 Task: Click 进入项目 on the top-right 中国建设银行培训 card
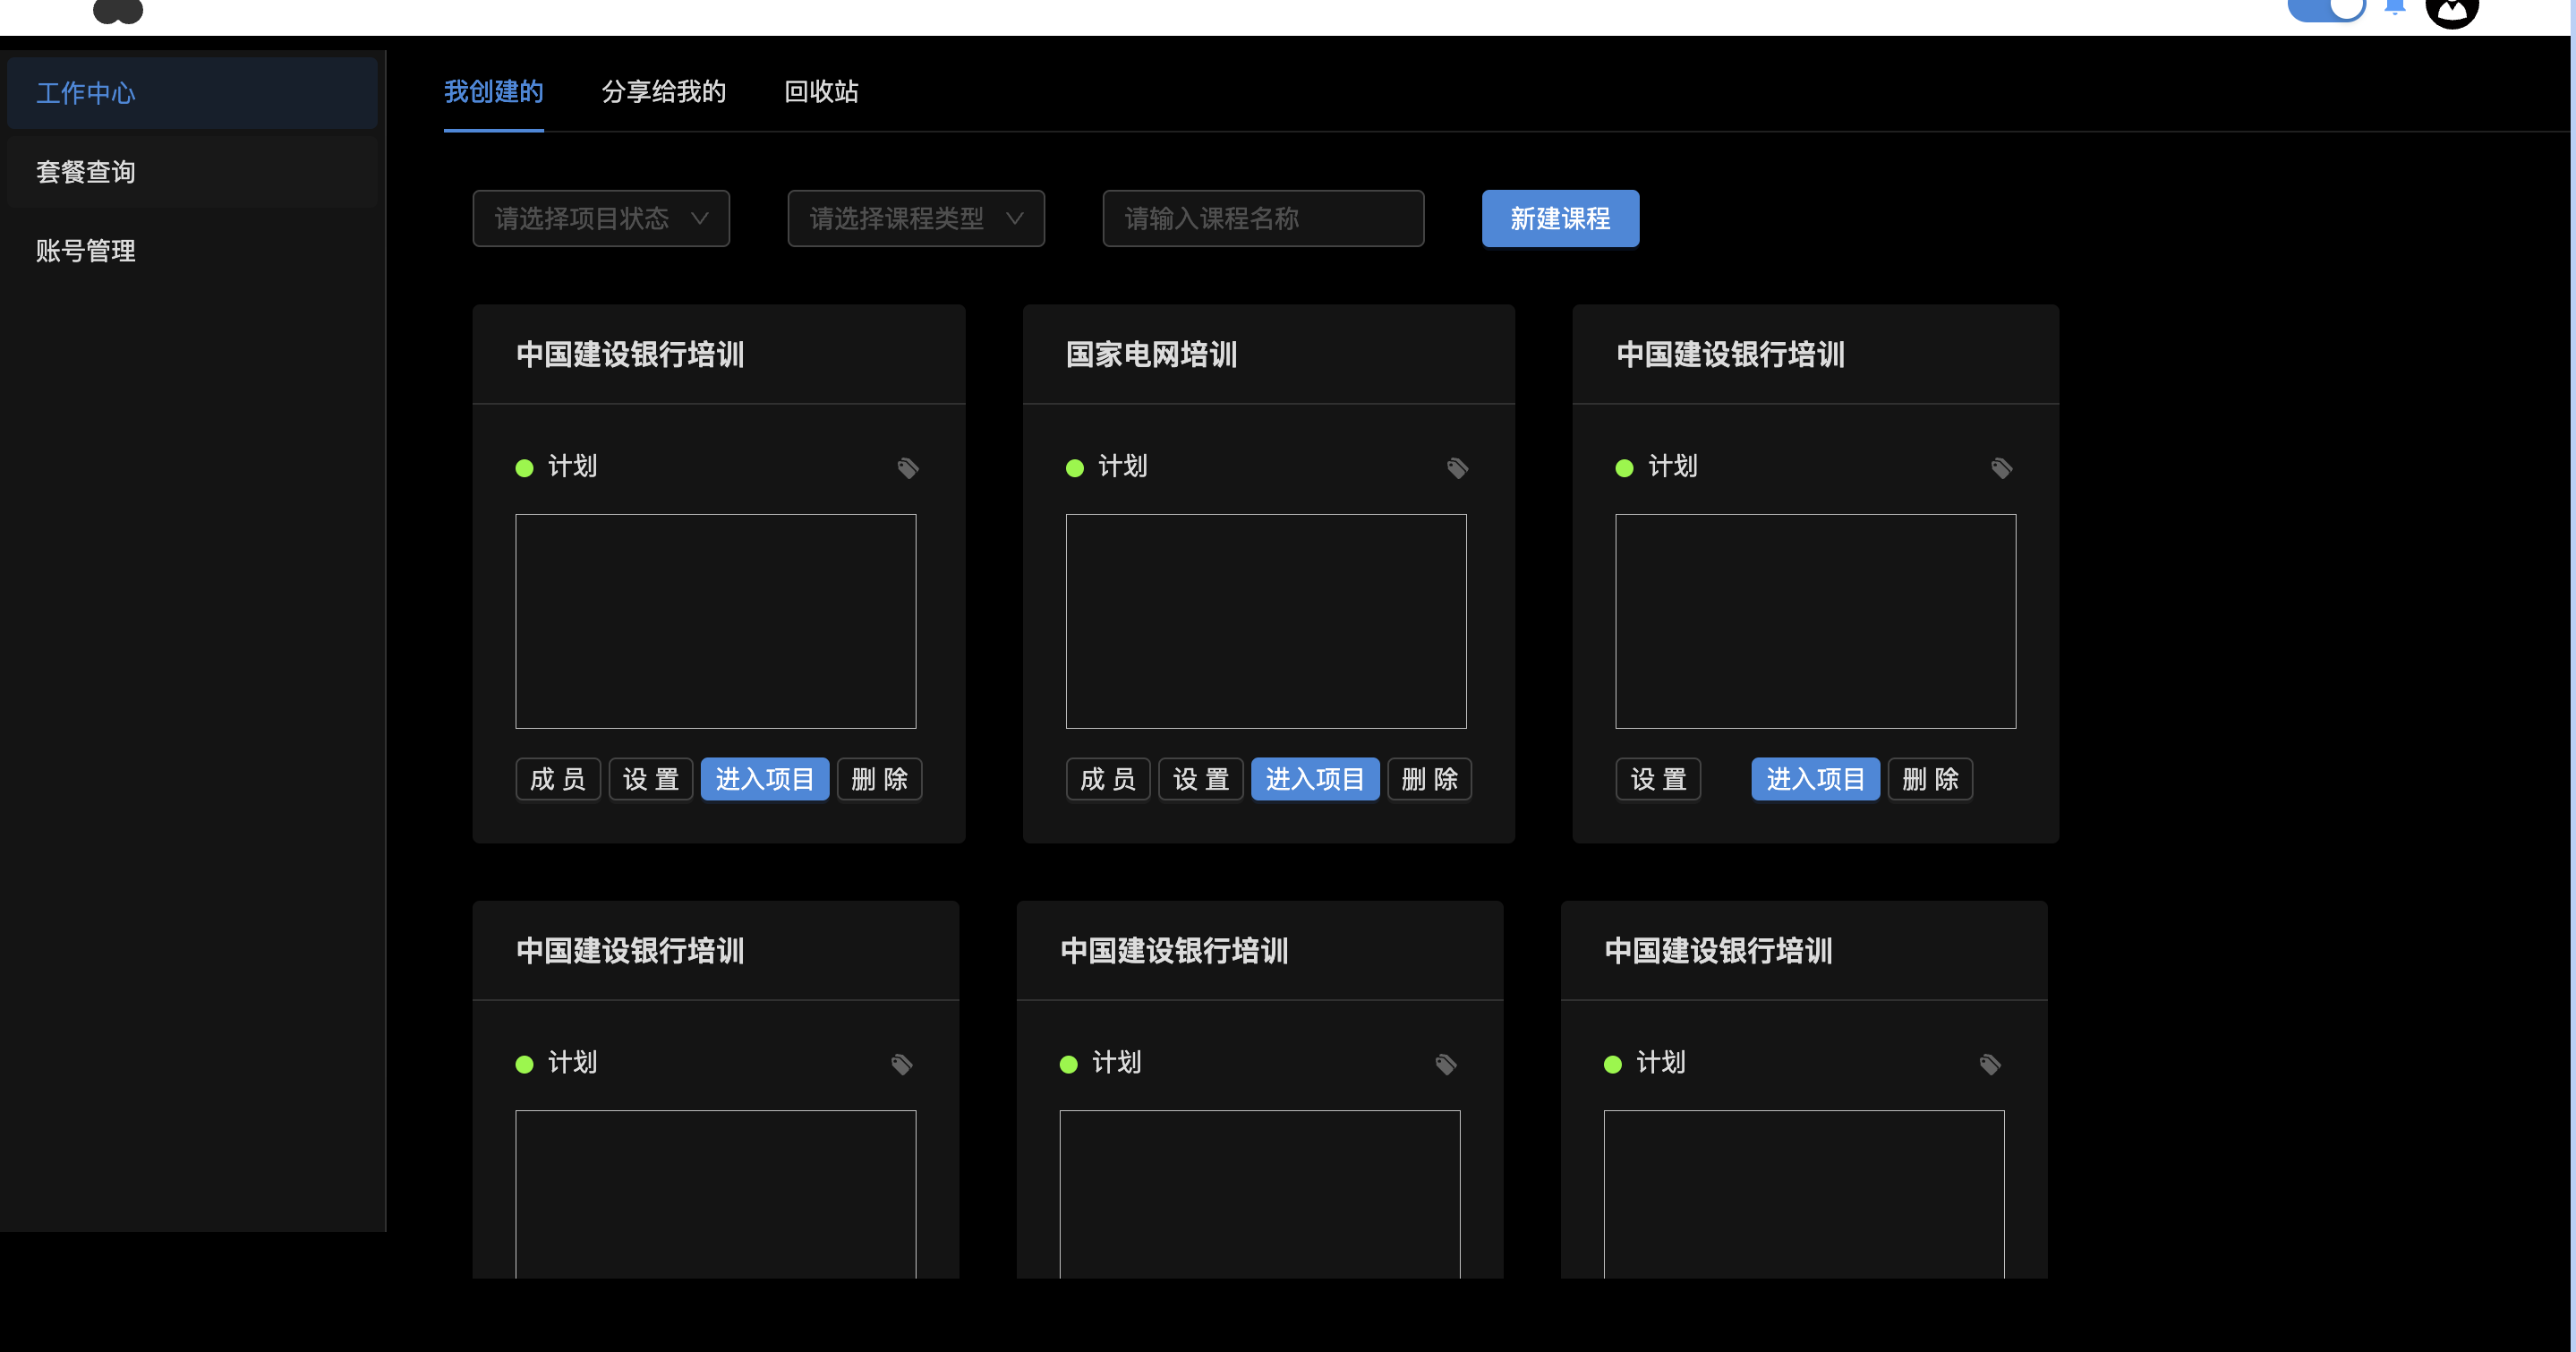coord(1816,779)
